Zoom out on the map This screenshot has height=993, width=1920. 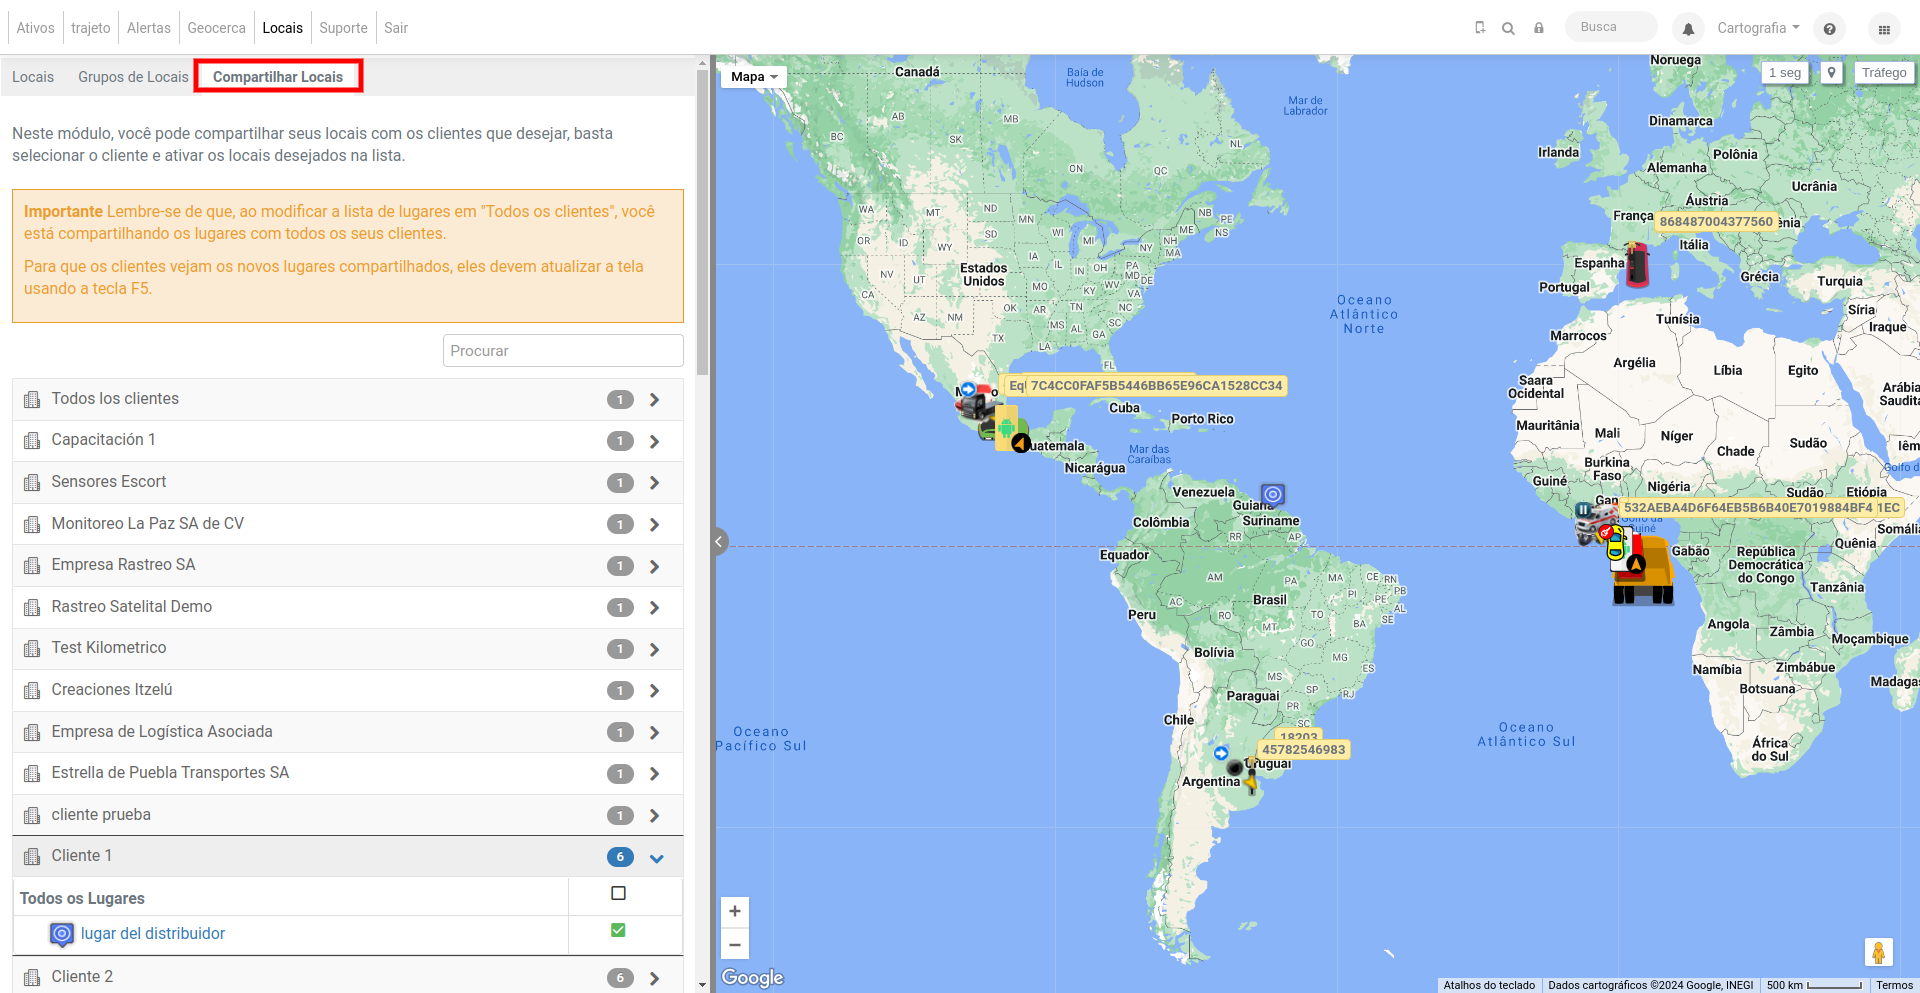click(x=735, y=944)
